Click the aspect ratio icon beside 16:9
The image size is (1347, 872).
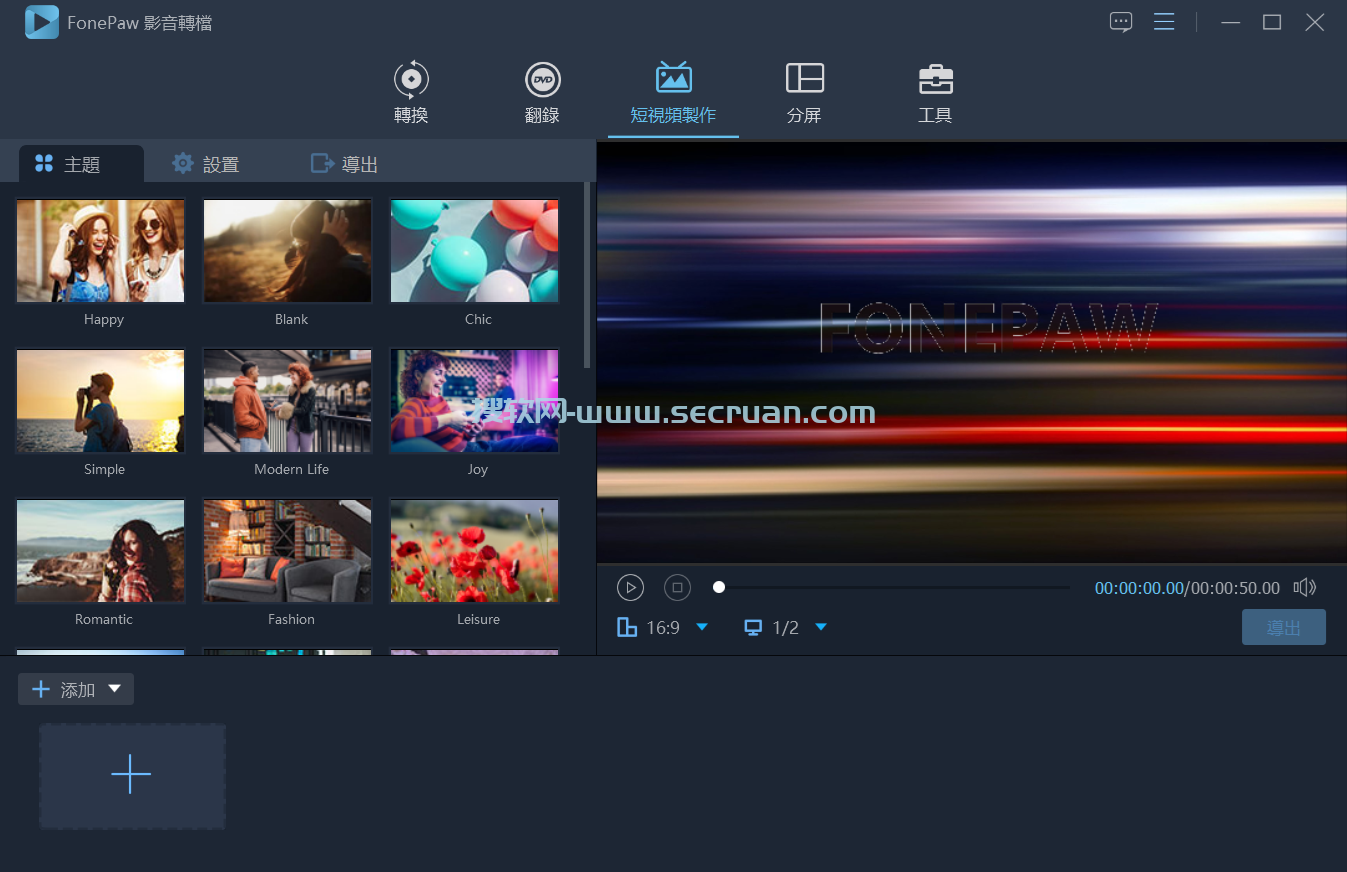(x=627, y=627)
